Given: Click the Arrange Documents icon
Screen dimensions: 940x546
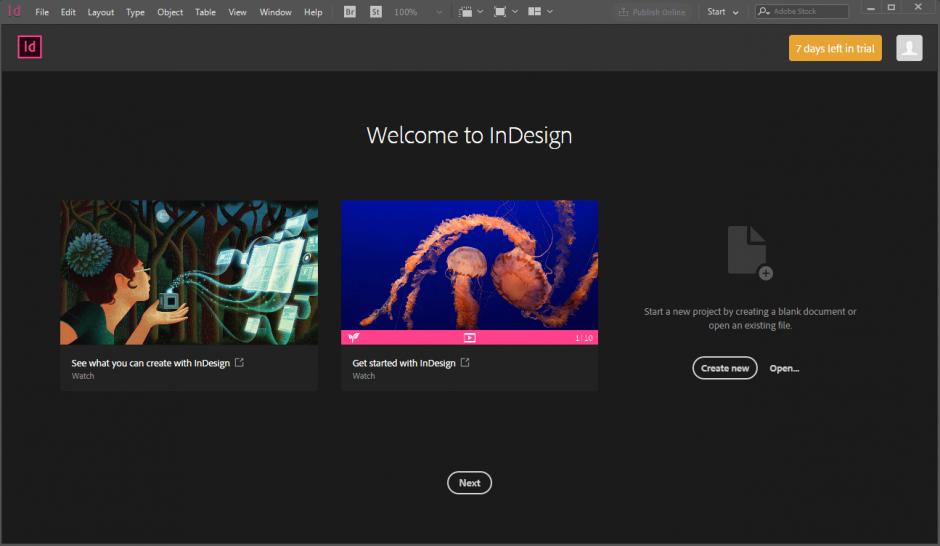Looking at the screenshot, I should [x=534, y=12].
